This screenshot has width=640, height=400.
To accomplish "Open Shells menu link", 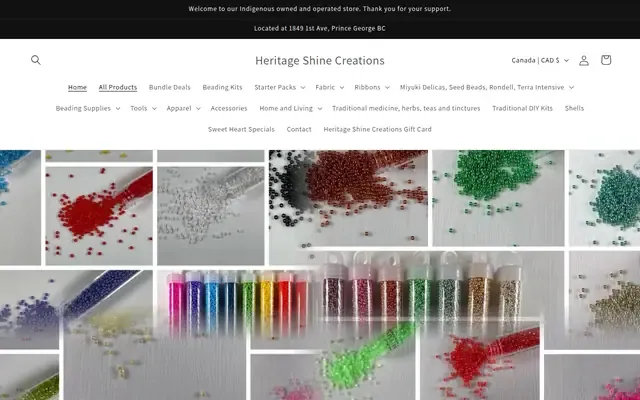I will [x=574, y=108].
